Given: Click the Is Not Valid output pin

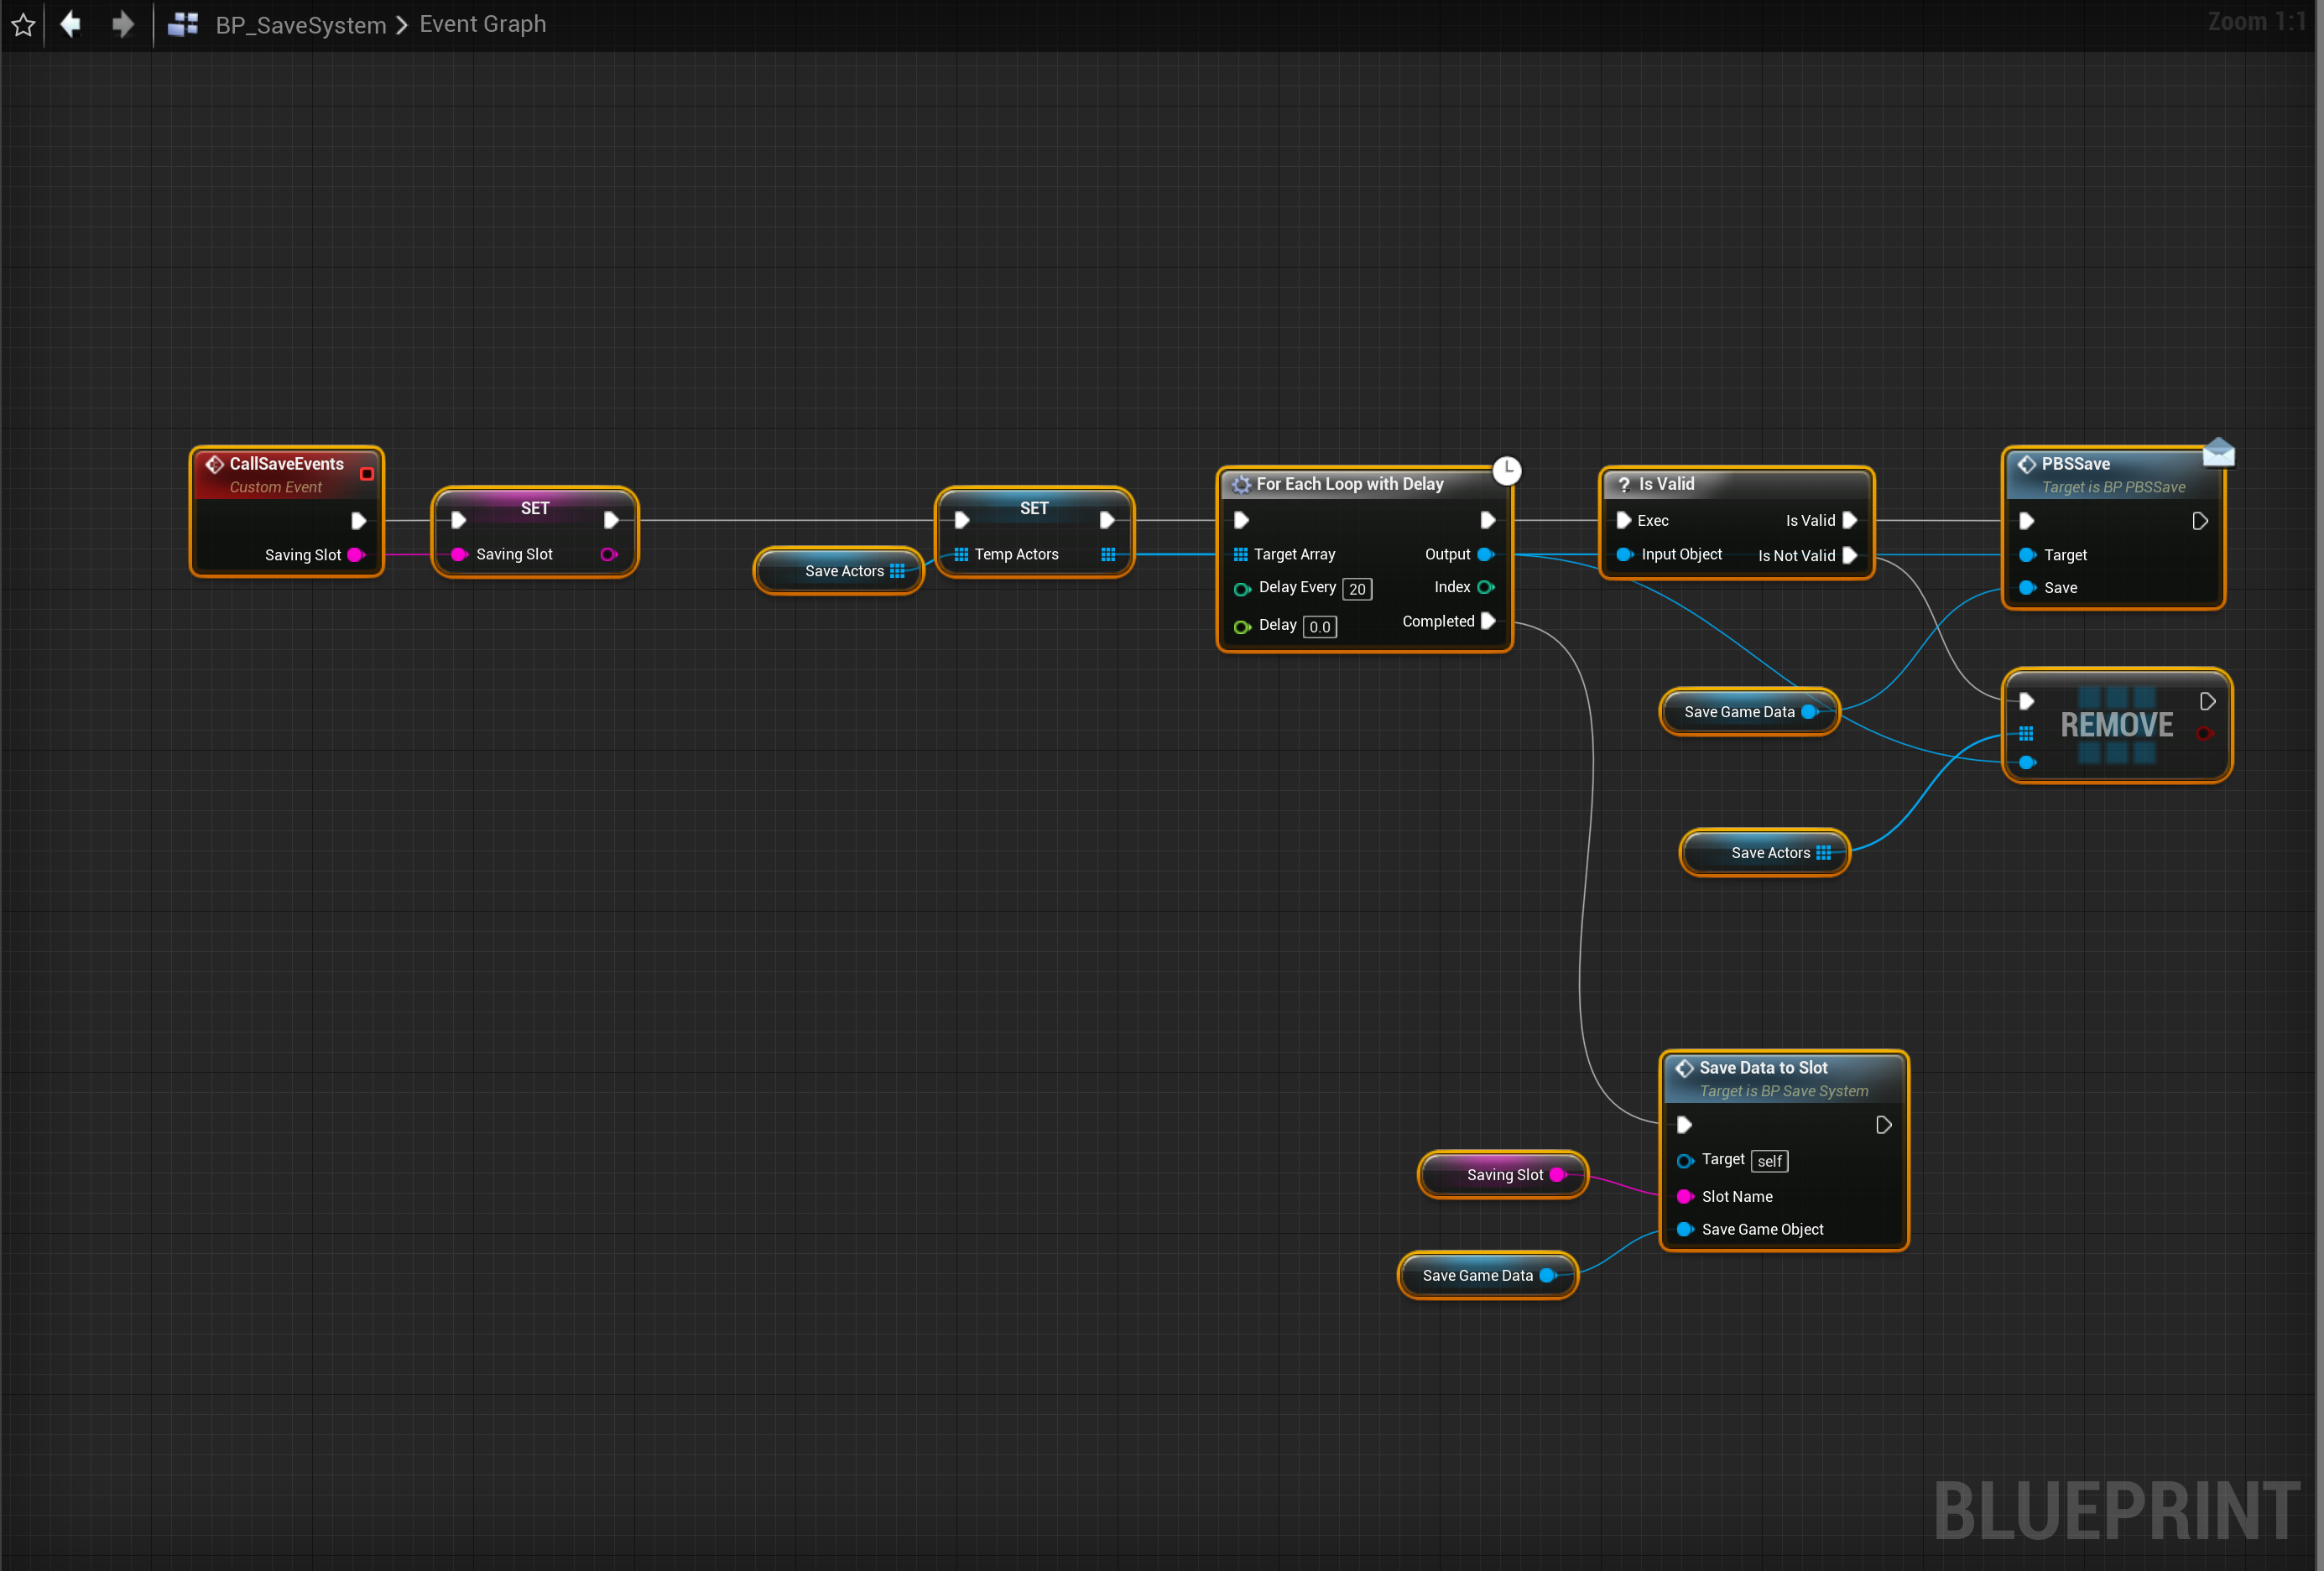Looking at the screenshot, I should click(1849, 555).
